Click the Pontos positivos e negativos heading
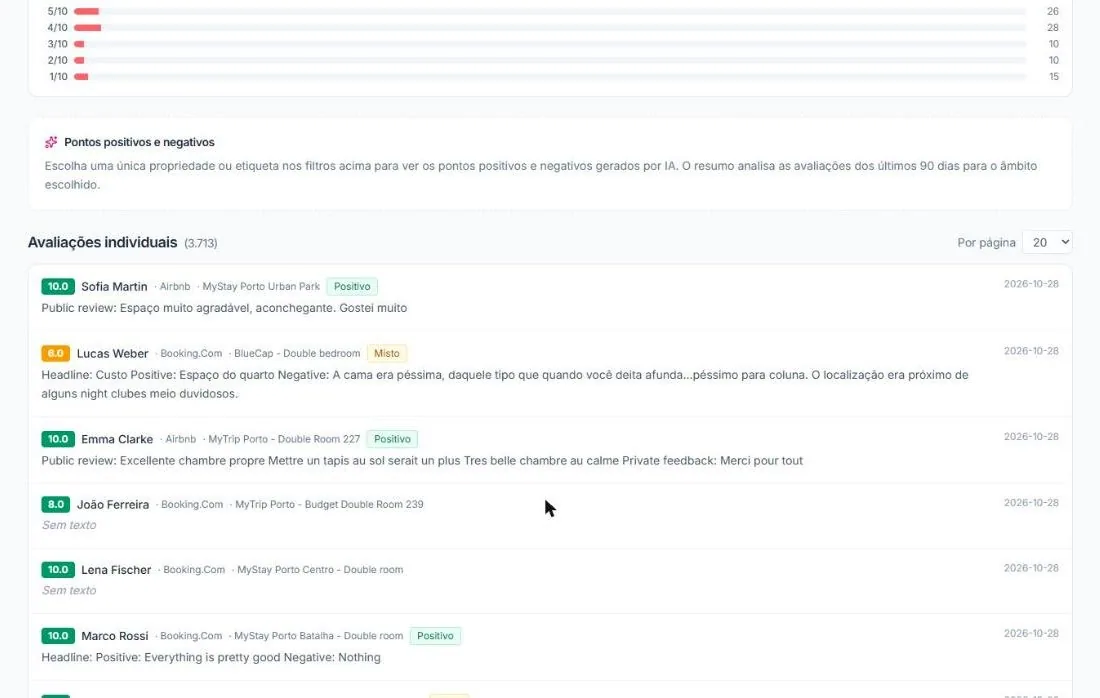 click(x=139, y=142)
